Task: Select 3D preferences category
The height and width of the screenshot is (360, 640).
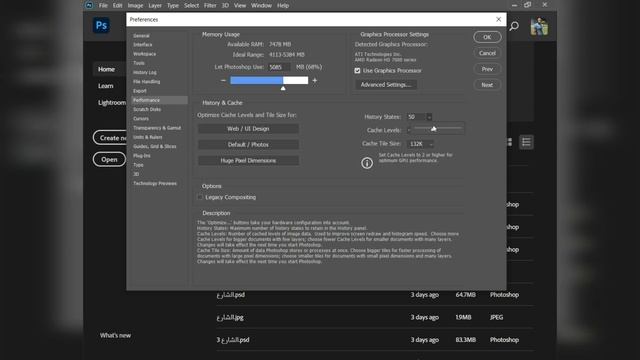Action: click(136, 174)
